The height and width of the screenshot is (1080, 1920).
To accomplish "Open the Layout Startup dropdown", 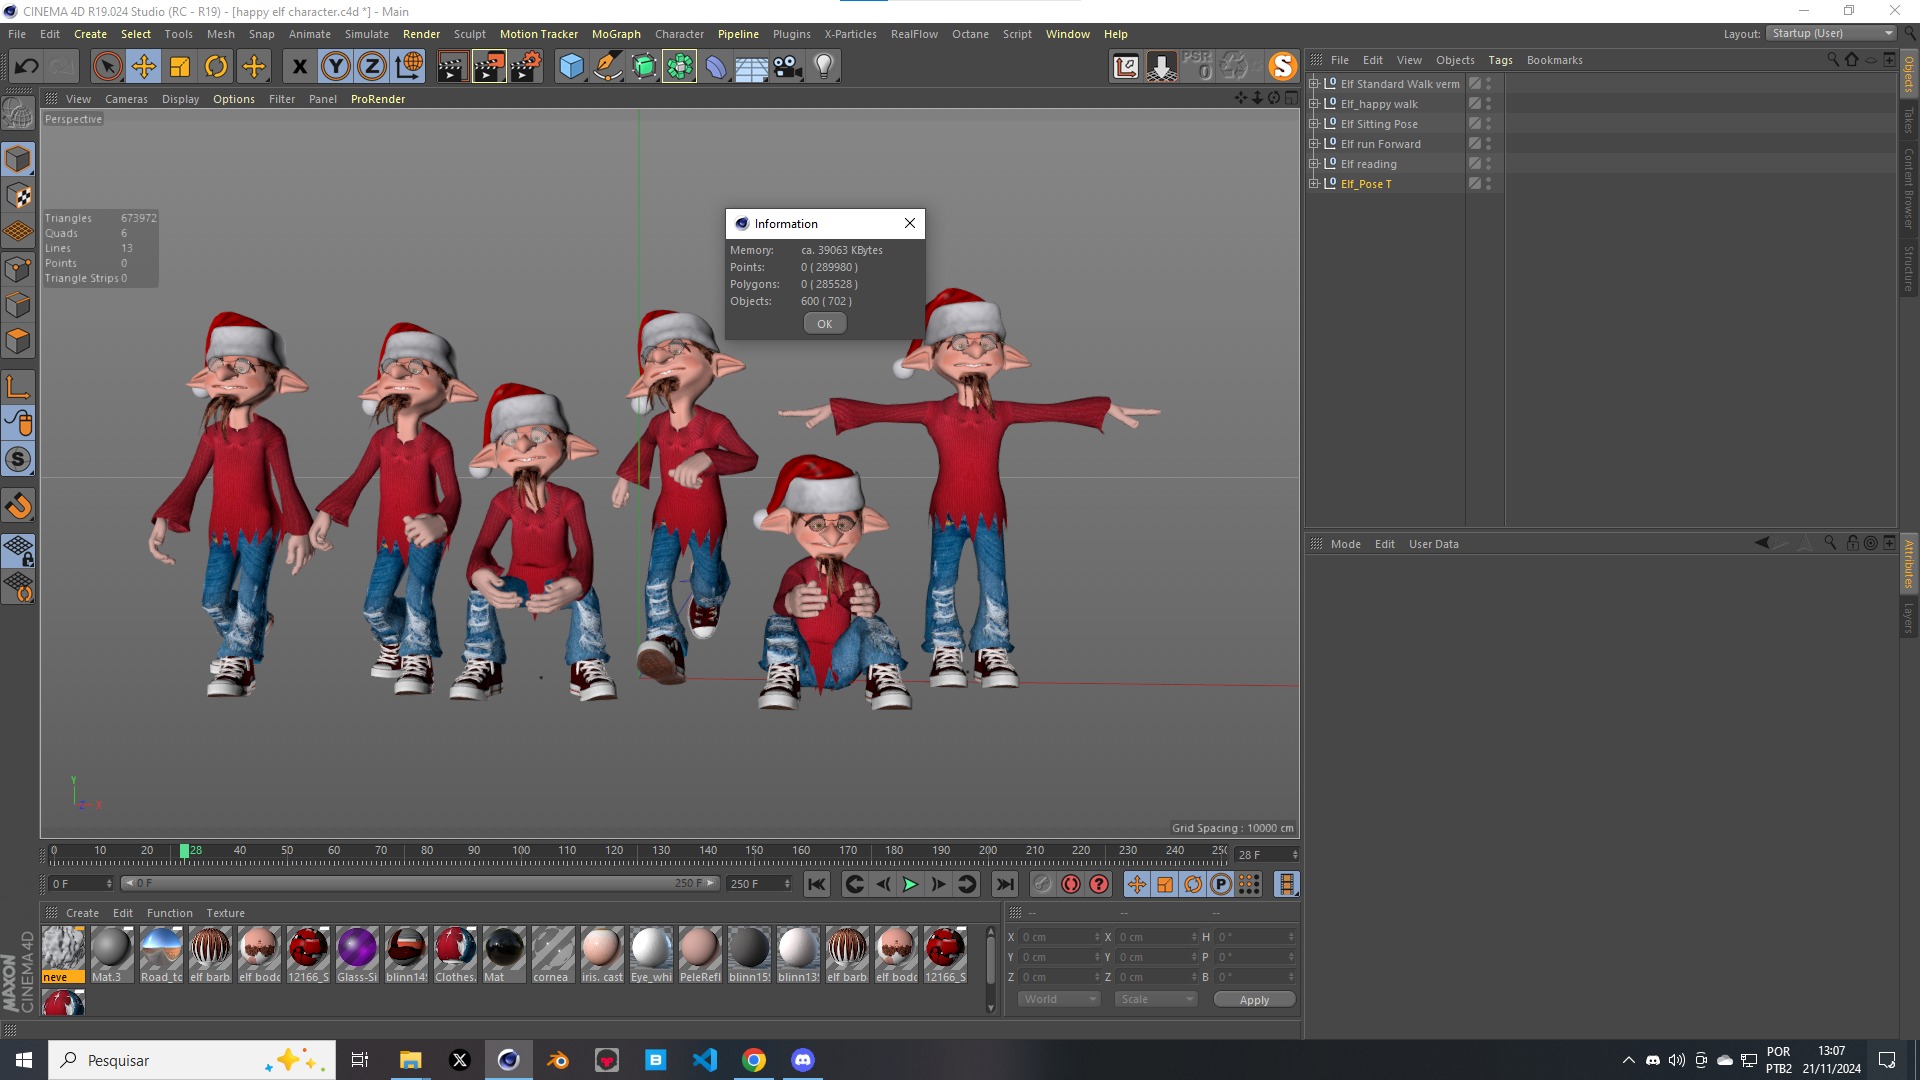I will click(x=1831, y=33).
